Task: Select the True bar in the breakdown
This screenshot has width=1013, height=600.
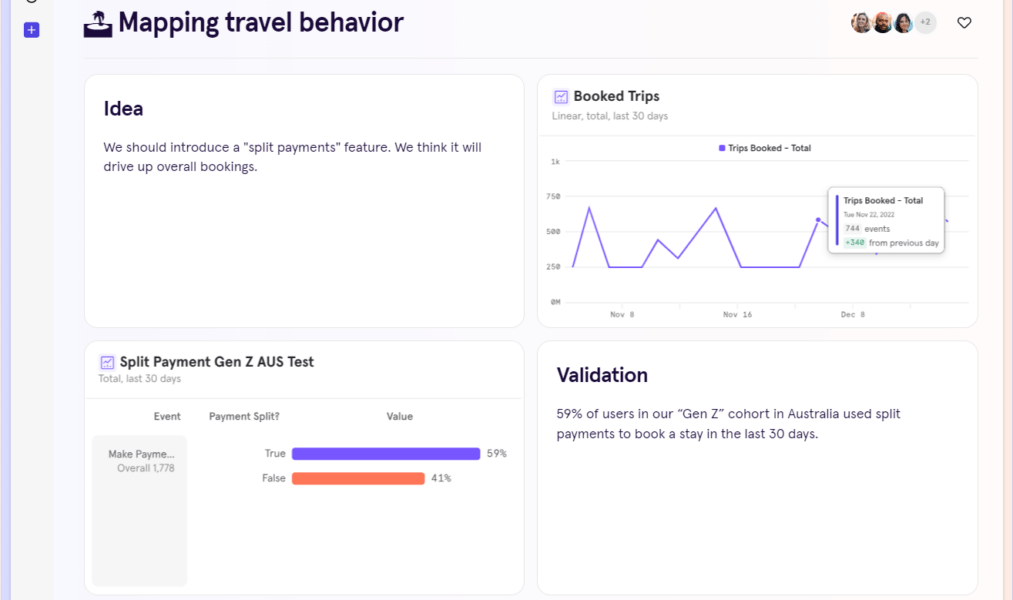Action: click(x=385, y=453)
